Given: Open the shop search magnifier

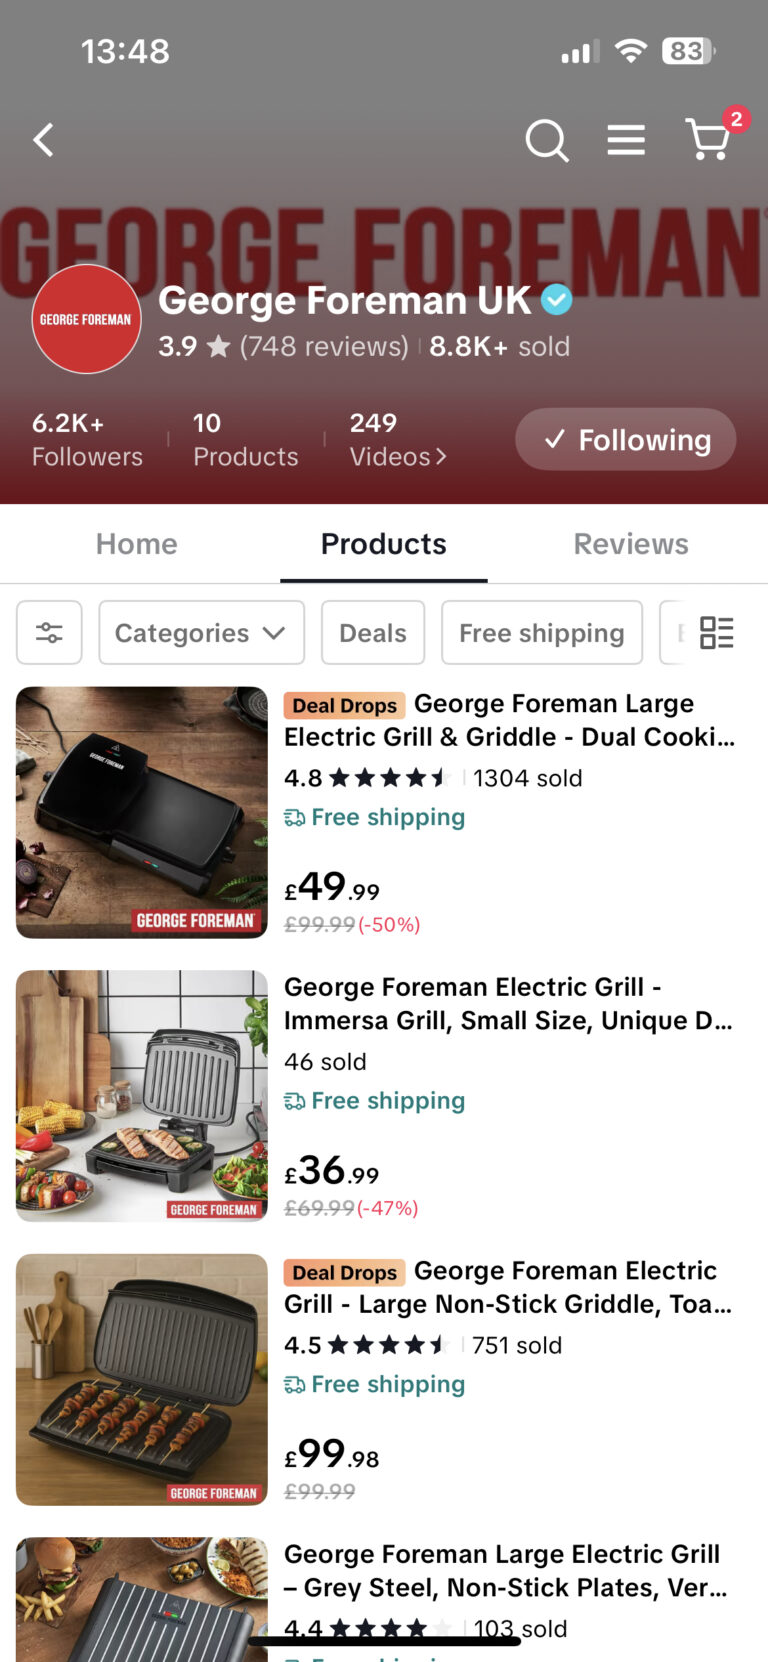Looking at the screenshot, I should (546, 140).
